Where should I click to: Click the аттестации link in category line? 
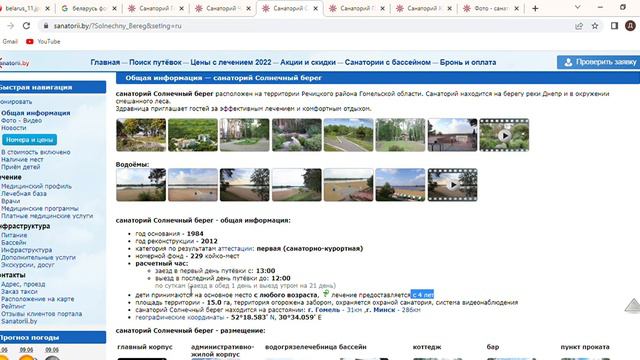(x=235, y=249)
